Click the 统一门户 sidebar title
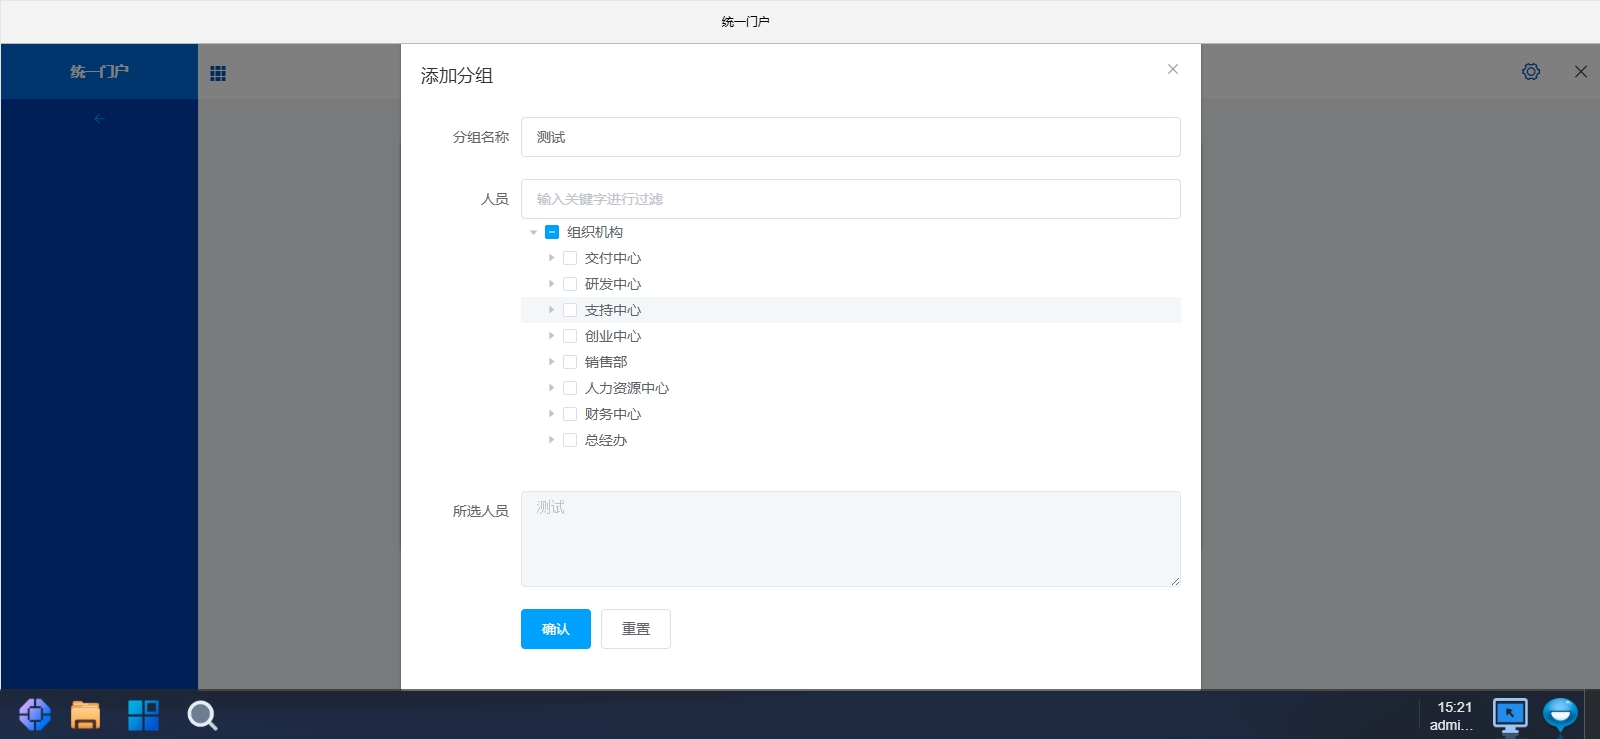Viewport: 1600px width, 739px height. pyautogui.click(x=99, y=72)
